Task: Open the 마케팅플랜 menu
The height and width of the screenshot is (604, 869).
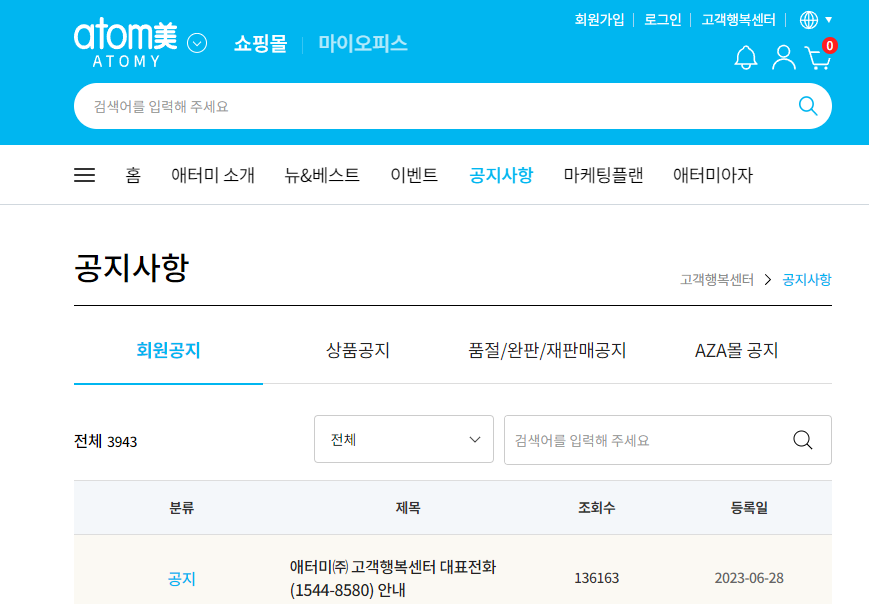Action: click(x=603, y=175)
